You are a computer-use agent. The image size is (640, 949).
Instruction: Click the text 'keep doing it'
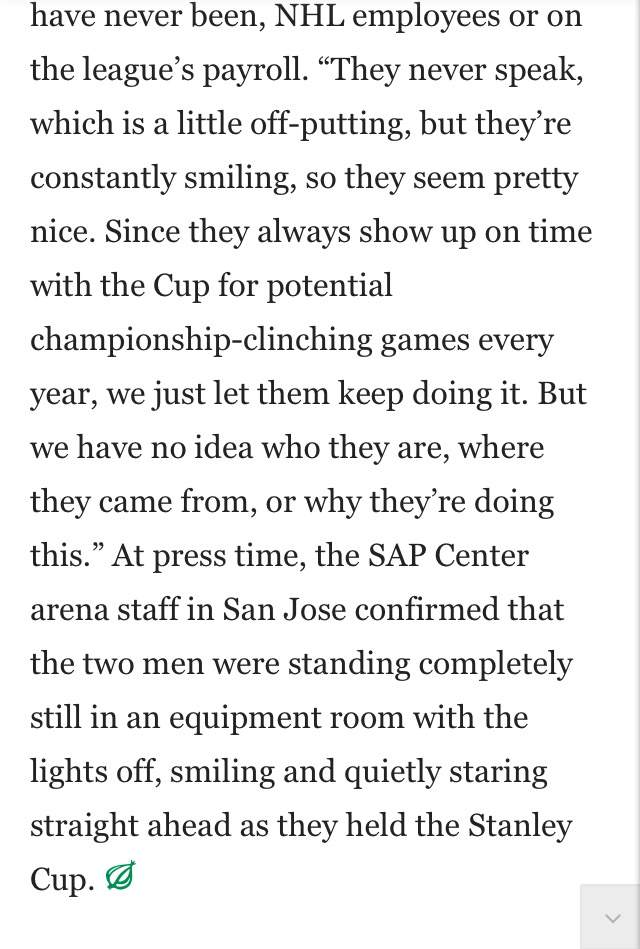(x=432, y=394)
